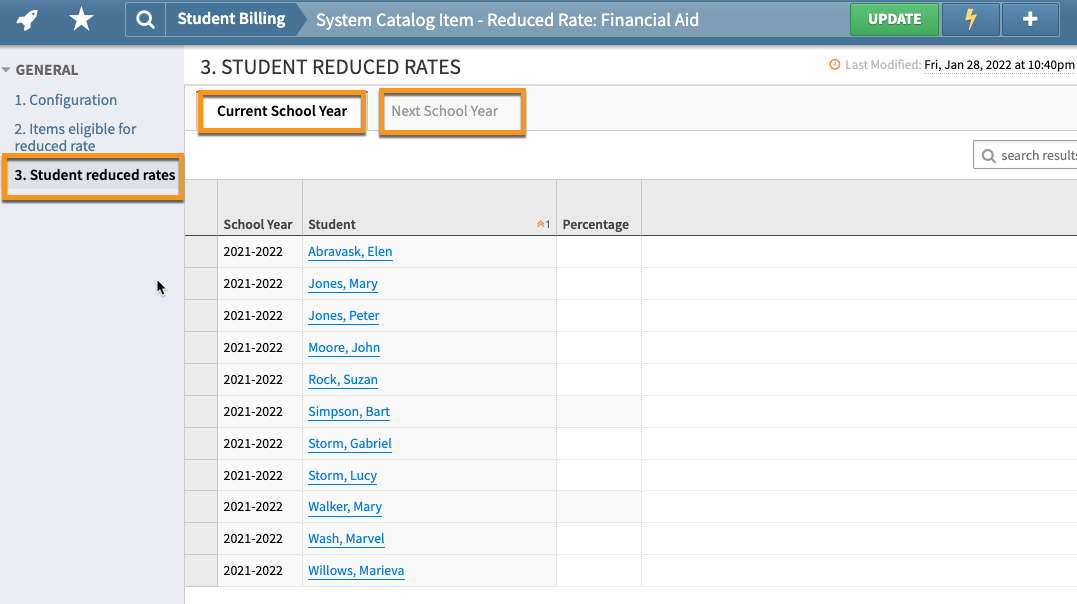The height and width of the screenshot is (604, 1077).
Task: Open search with the magnifying glass icon
Action: 145,20
